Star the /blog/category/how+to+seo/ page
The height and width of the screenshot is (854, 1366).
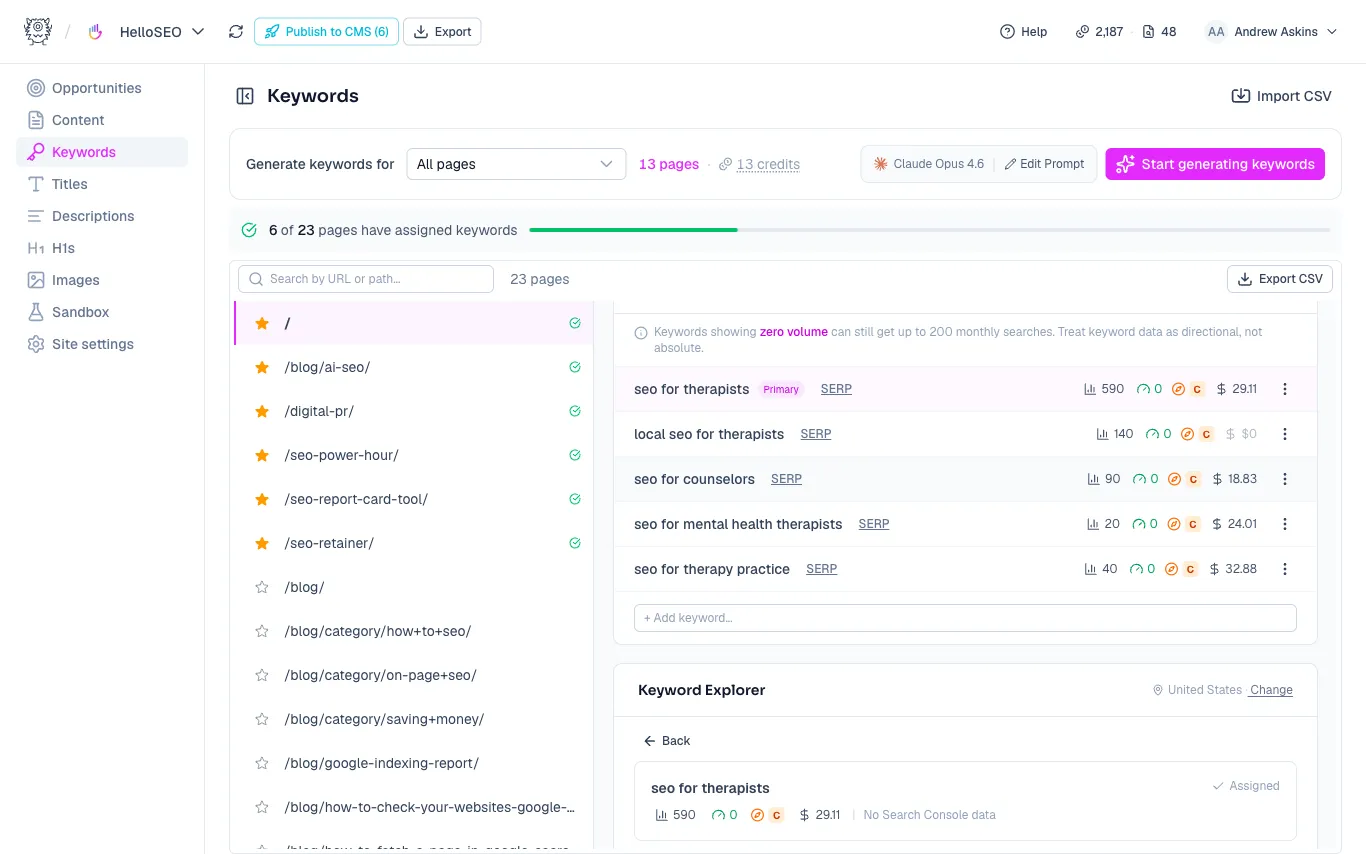point(262,631)
